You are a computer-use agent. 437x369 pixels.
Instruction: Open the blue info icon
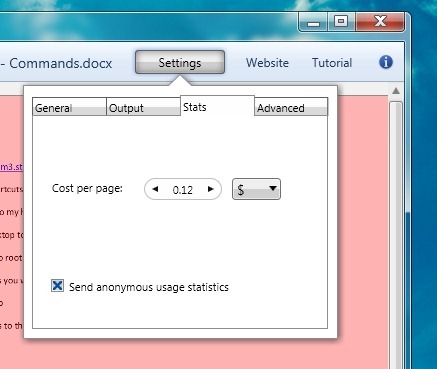tap(386, 62)
